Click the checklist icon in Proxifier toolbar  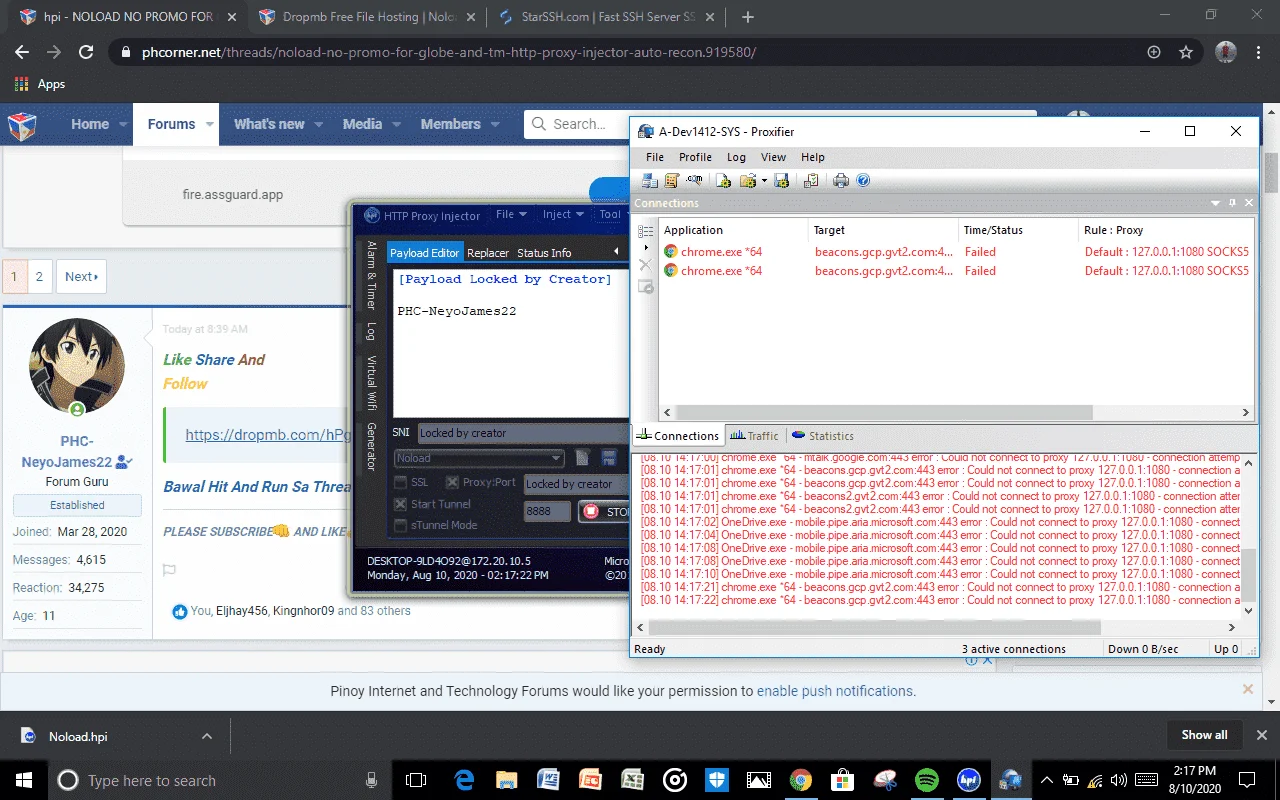point(811,180)
